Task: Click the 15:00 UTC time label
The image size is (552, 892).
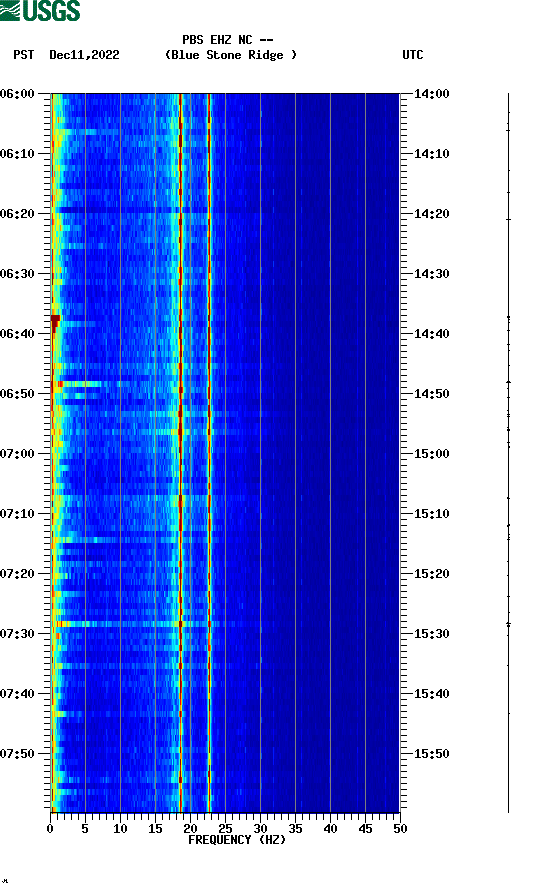Action: pos(431,453)
